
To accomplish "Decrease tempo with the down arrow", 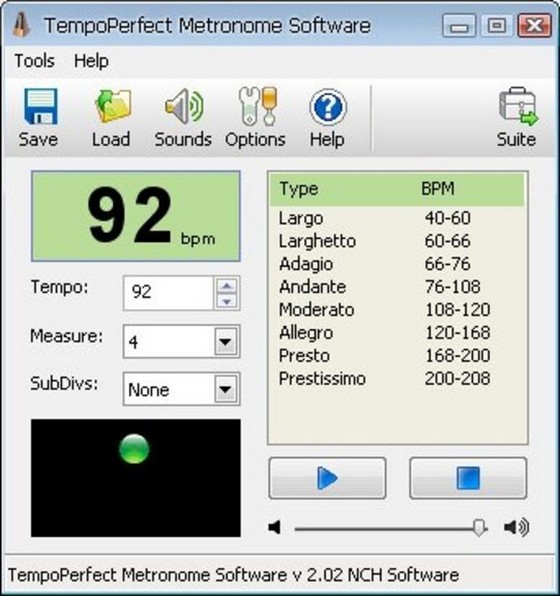I will click(x=227, y=302).
